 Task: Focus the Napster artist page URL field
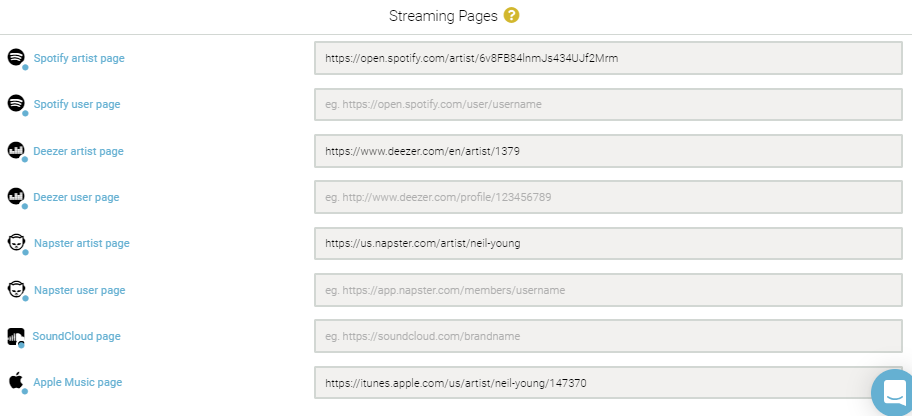[x=608, y=243]
